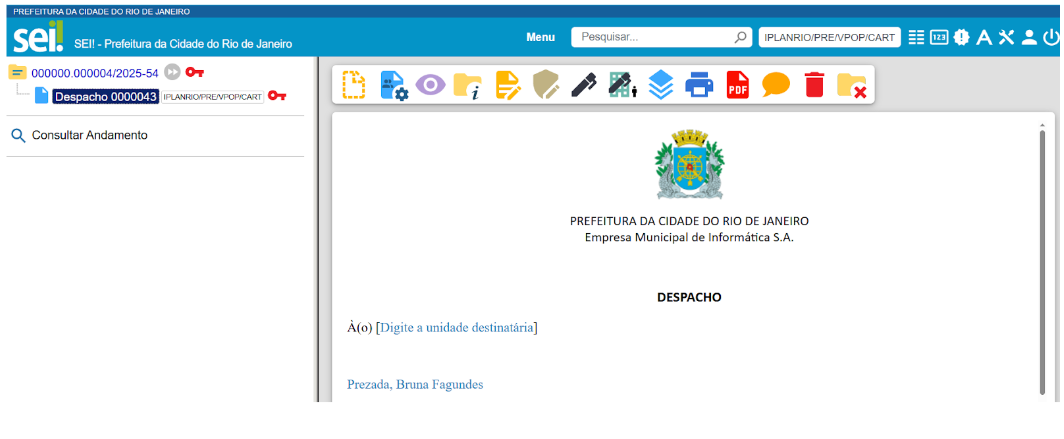The image size is (1064, 439).
Task: Open the orange comment bubble icon
Action: 775,85
